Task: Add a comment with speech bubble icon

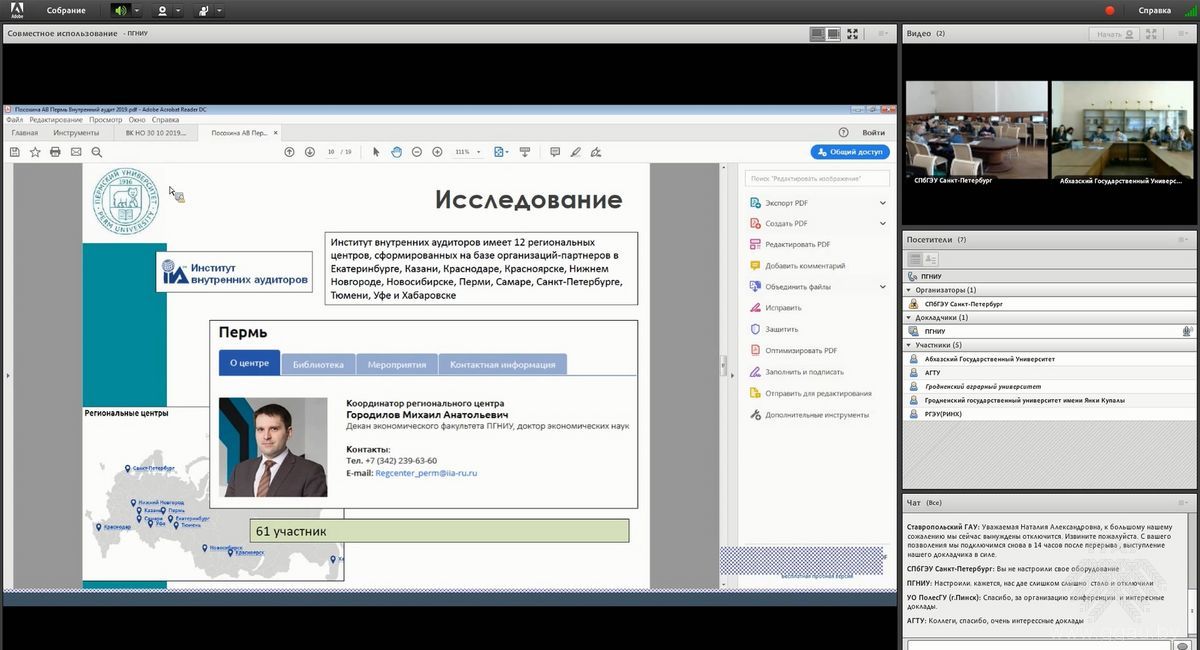Action: pos(555,152)
